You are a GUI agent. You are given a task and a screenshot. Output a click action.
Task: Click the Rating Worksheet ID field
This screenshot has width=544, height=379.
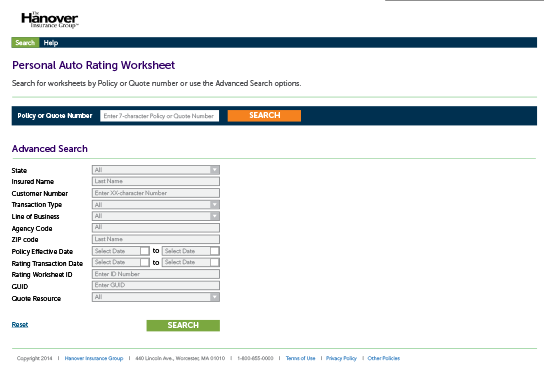pos(156,274)
